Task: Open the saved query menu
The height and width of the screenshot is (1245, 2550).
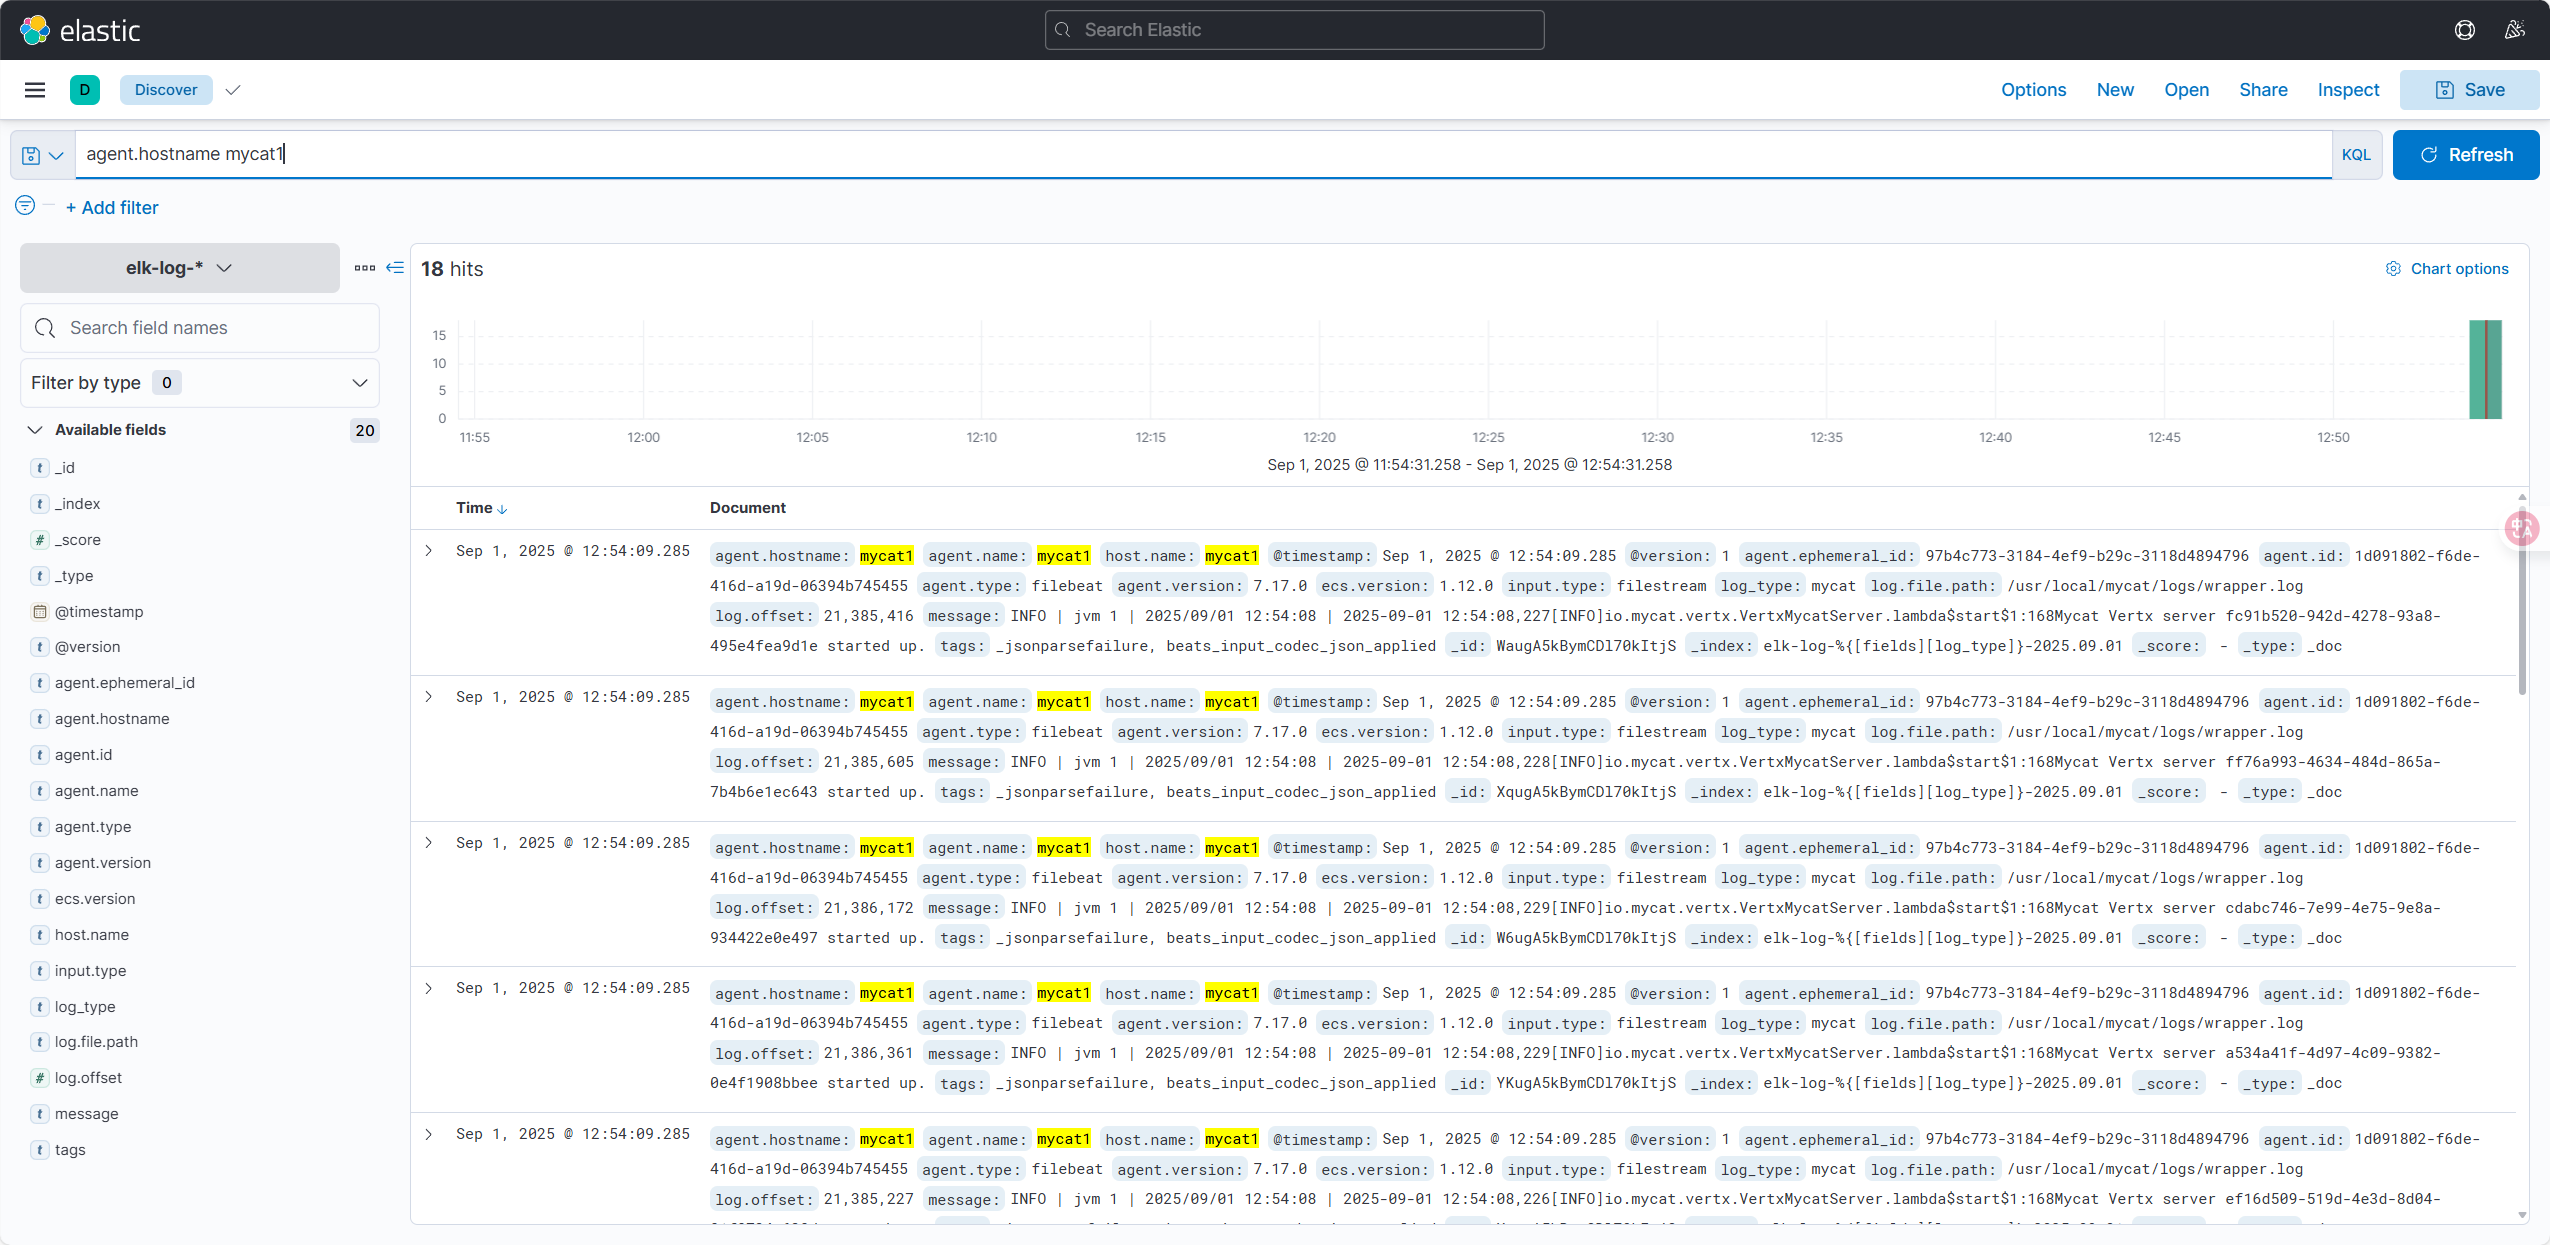Action: (43, 155)
